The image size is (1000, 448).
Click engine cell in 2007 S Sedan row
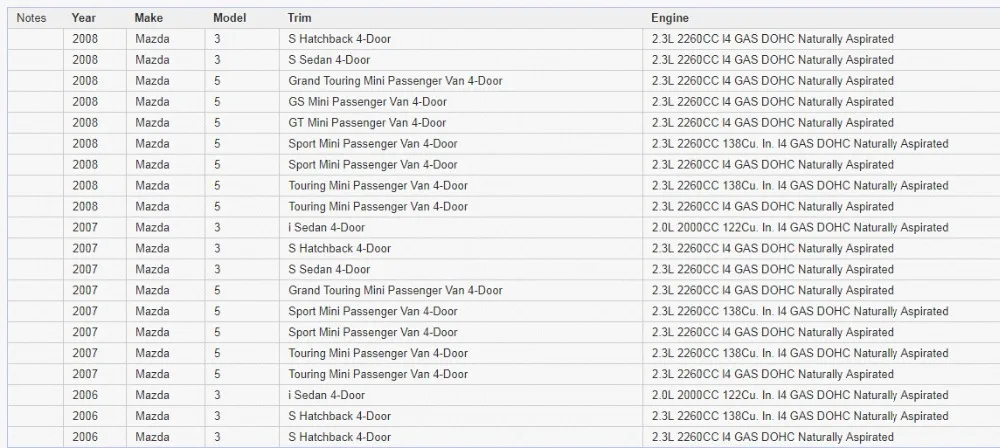click(821, 269)
